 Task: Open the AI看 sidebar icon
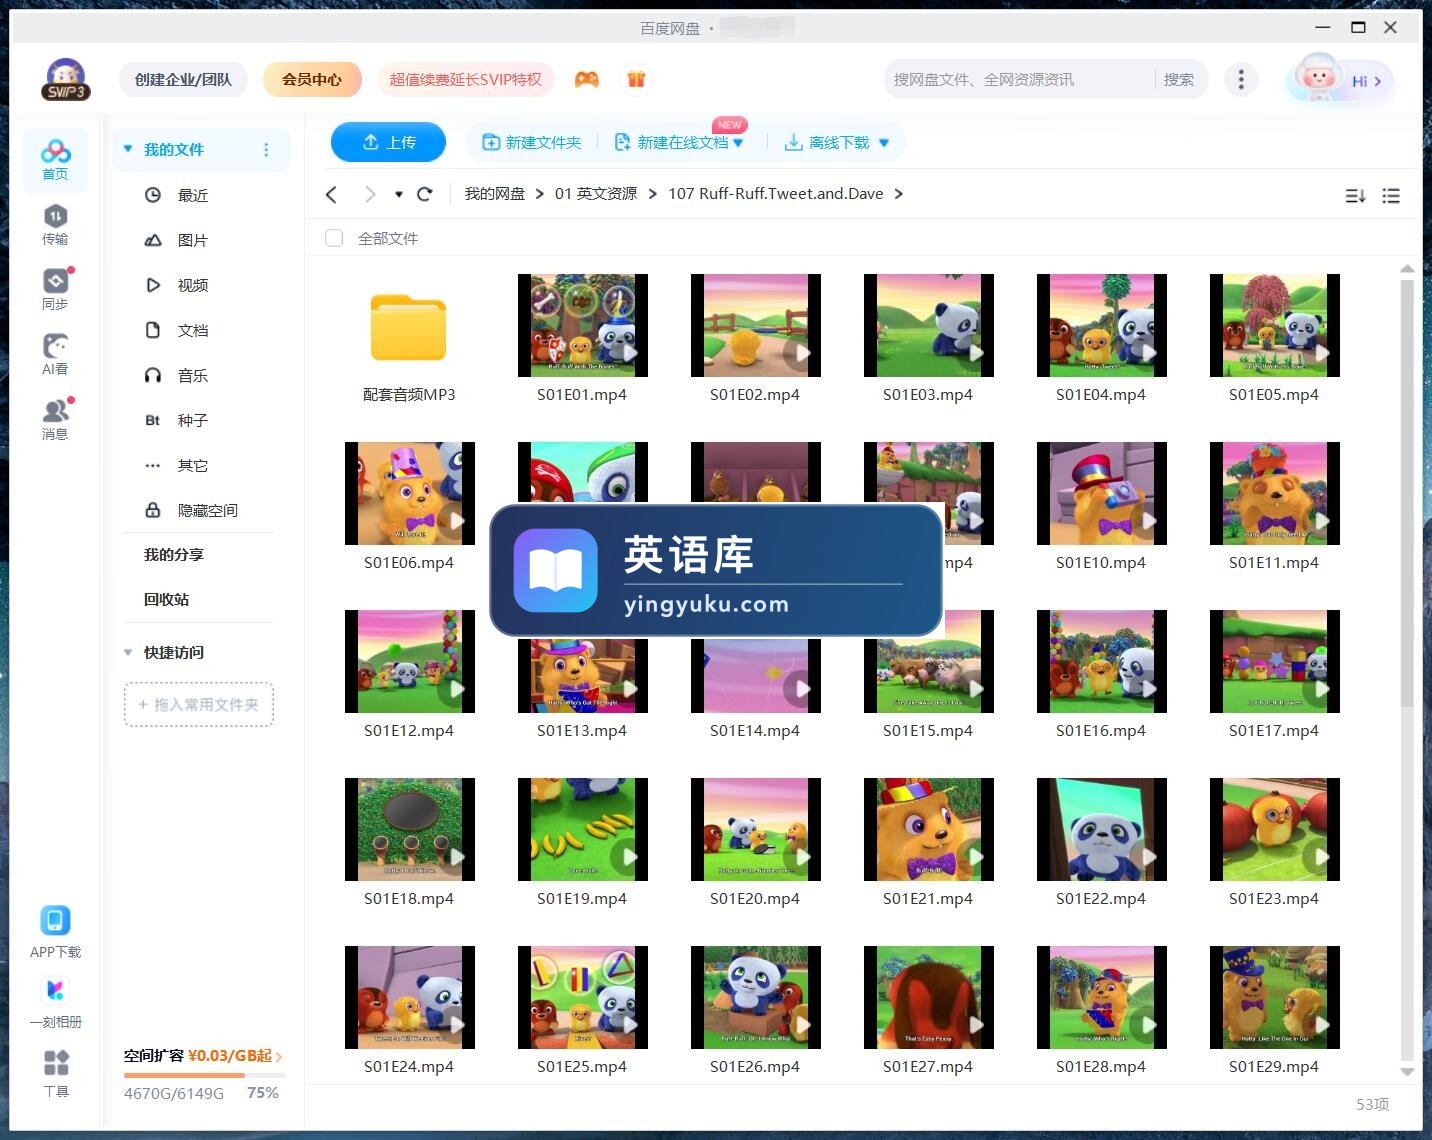point(55,355)
